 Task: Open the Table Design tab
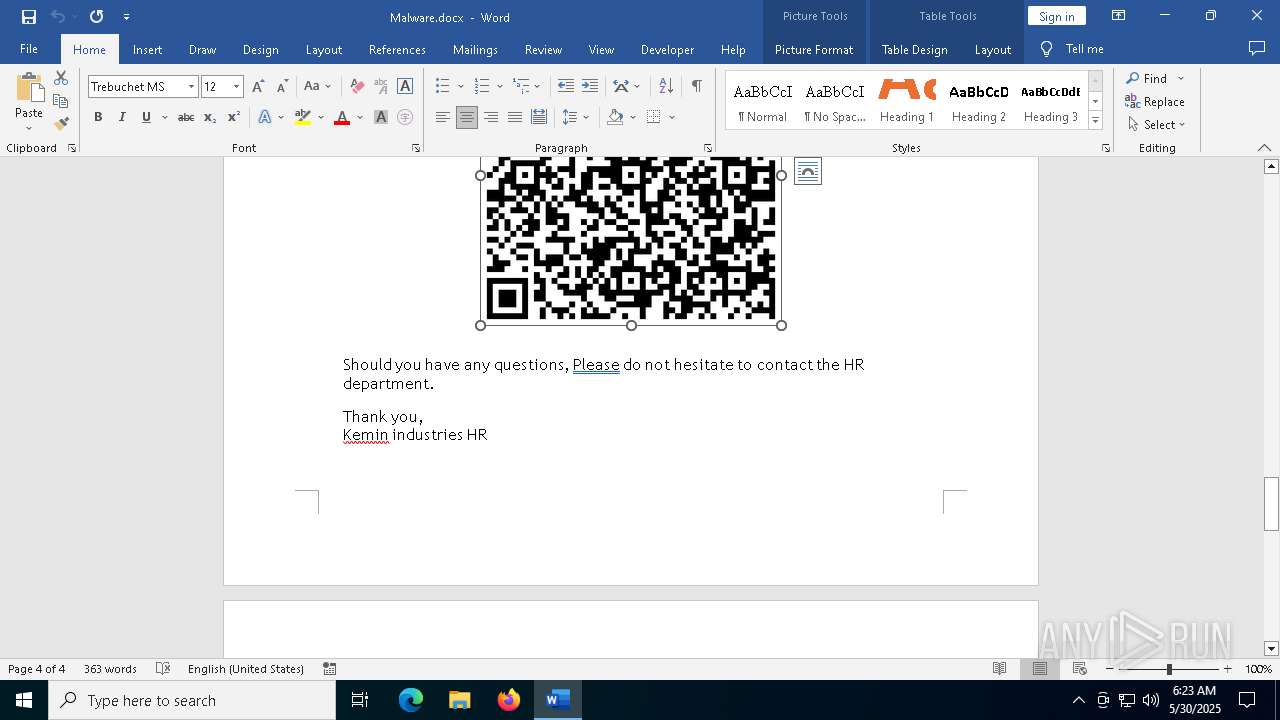[x=914, y=49]
